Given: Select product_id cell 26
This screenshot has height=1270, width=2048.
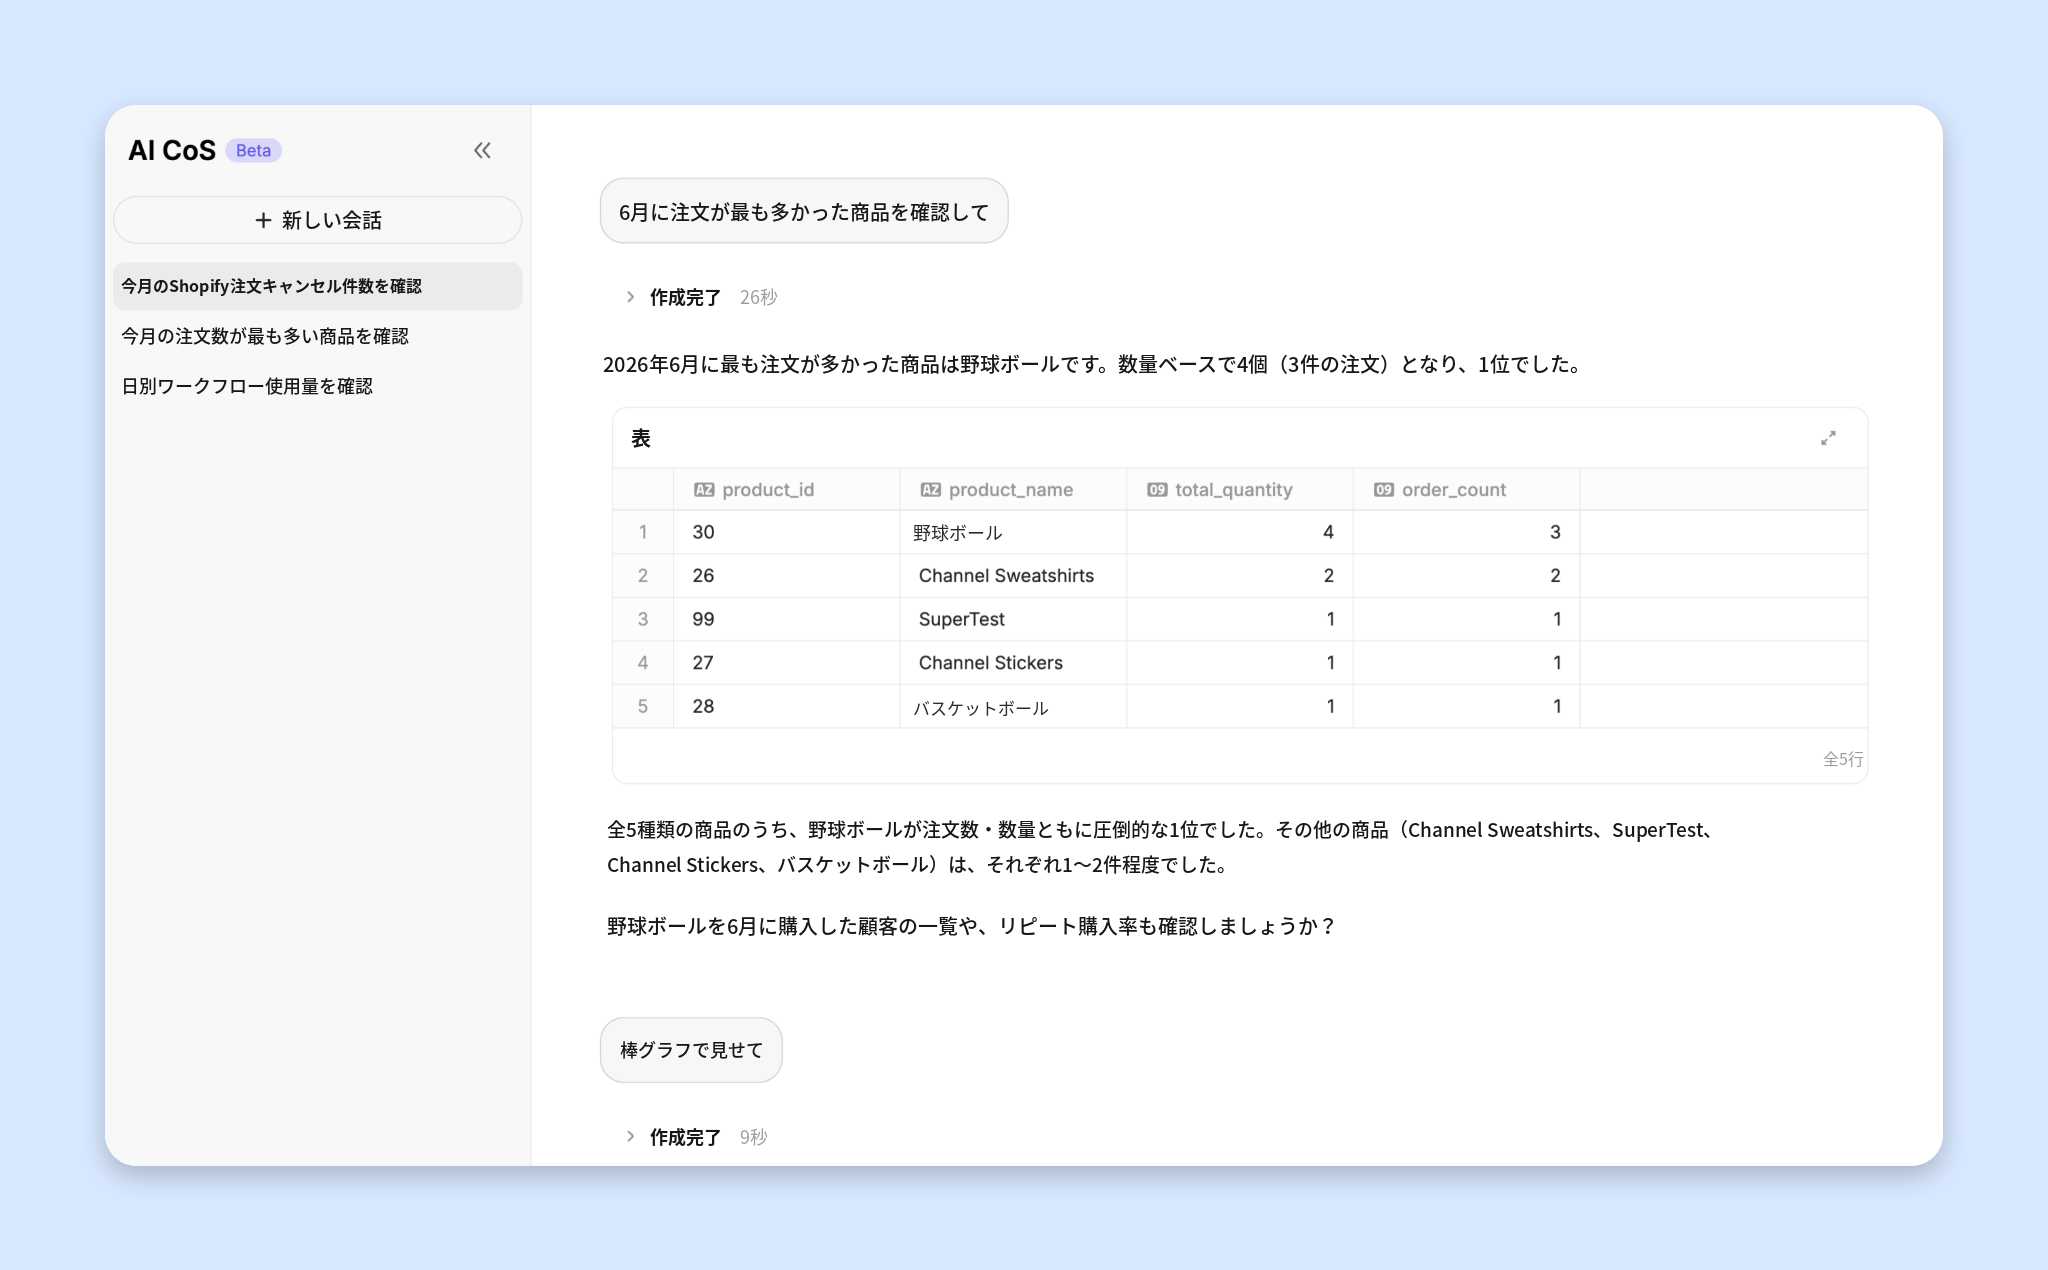Looking at the screenshot, I should [786, 576].
